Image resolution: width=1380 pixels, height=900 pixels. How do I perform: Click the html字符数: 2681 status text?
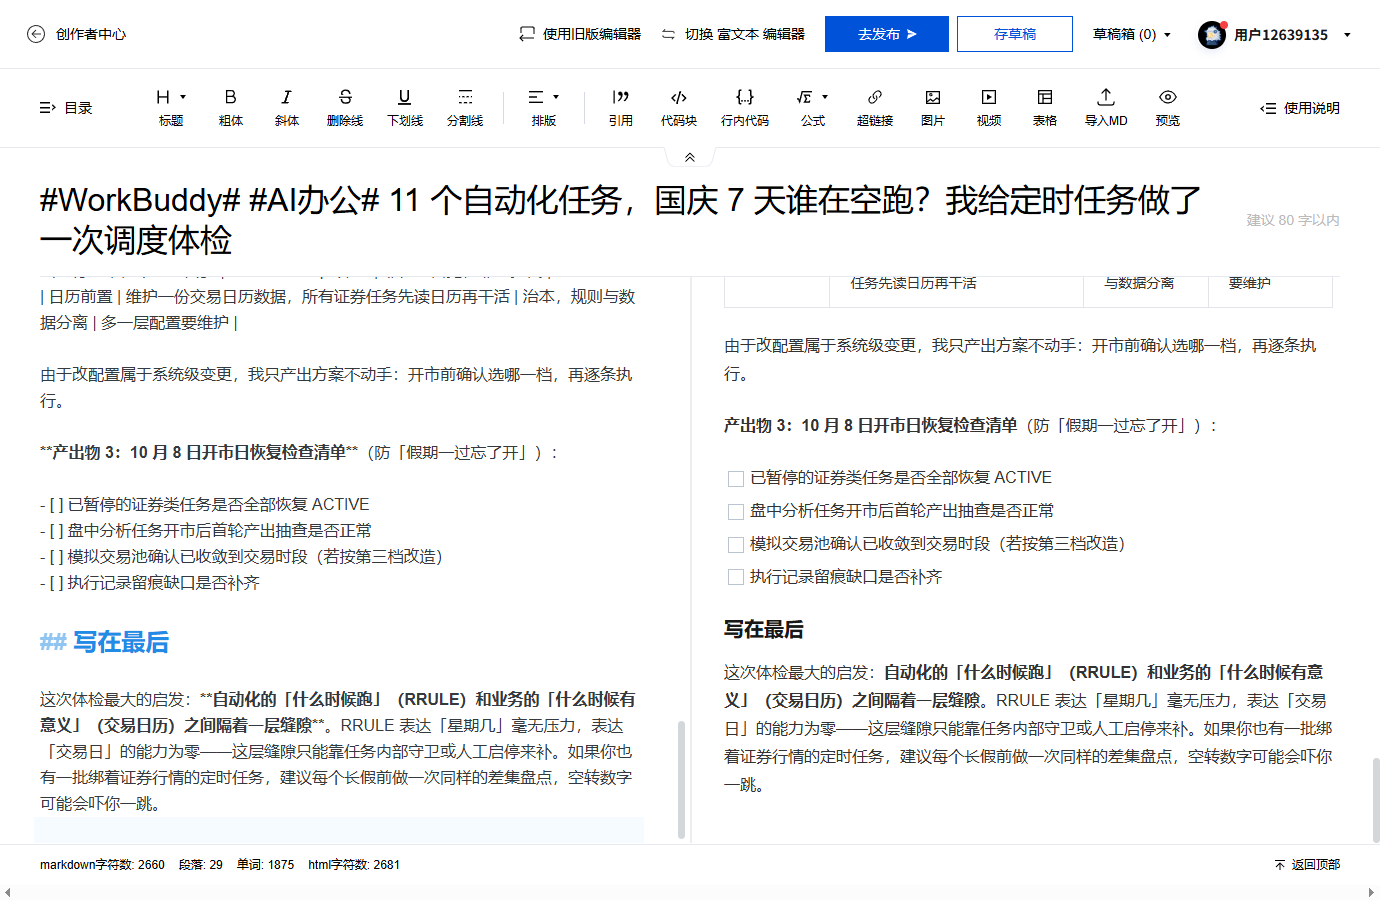(354, 865)
